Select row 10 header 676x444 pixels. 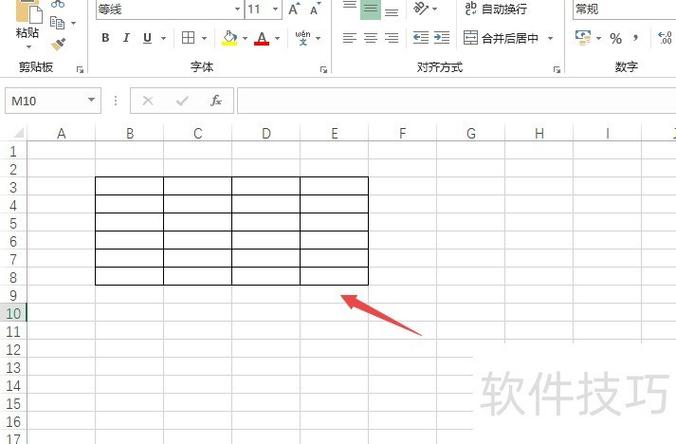13,313
